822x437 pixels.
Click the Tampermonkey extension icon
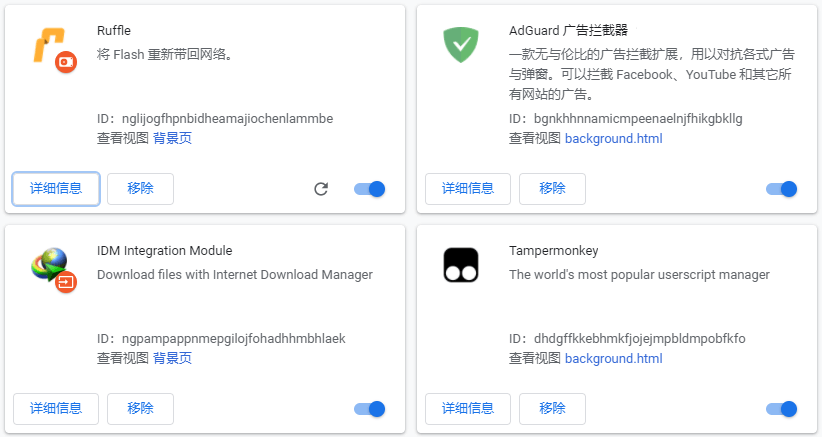tap(461, 265)
